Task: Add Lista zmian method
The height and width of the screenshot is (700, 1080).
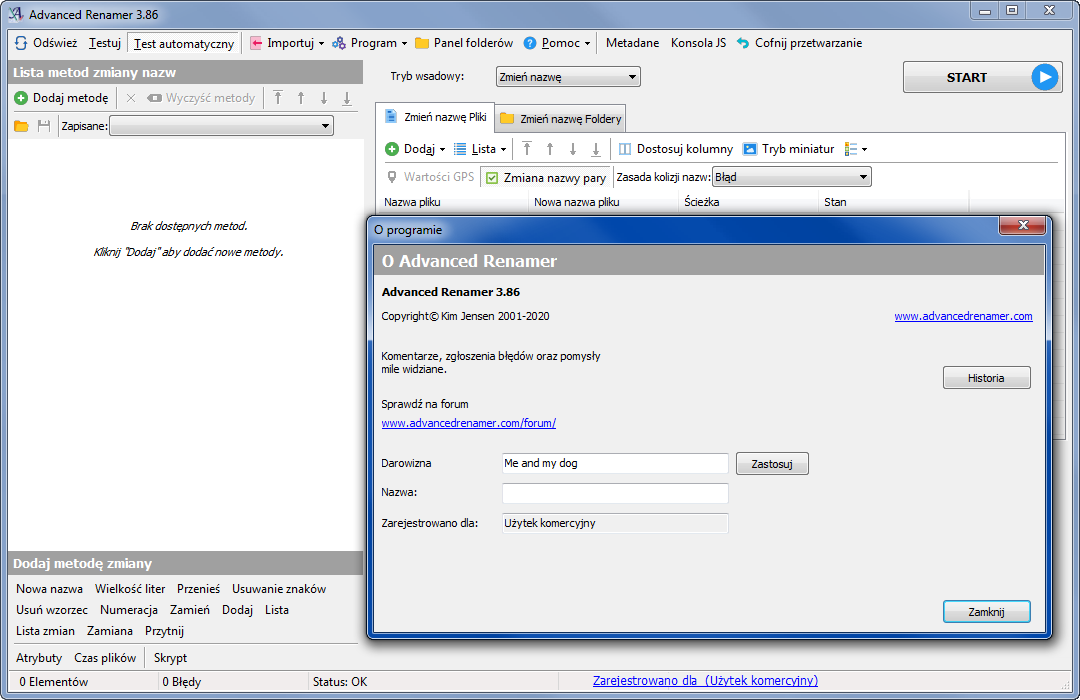Action: [x=45, y=630]
